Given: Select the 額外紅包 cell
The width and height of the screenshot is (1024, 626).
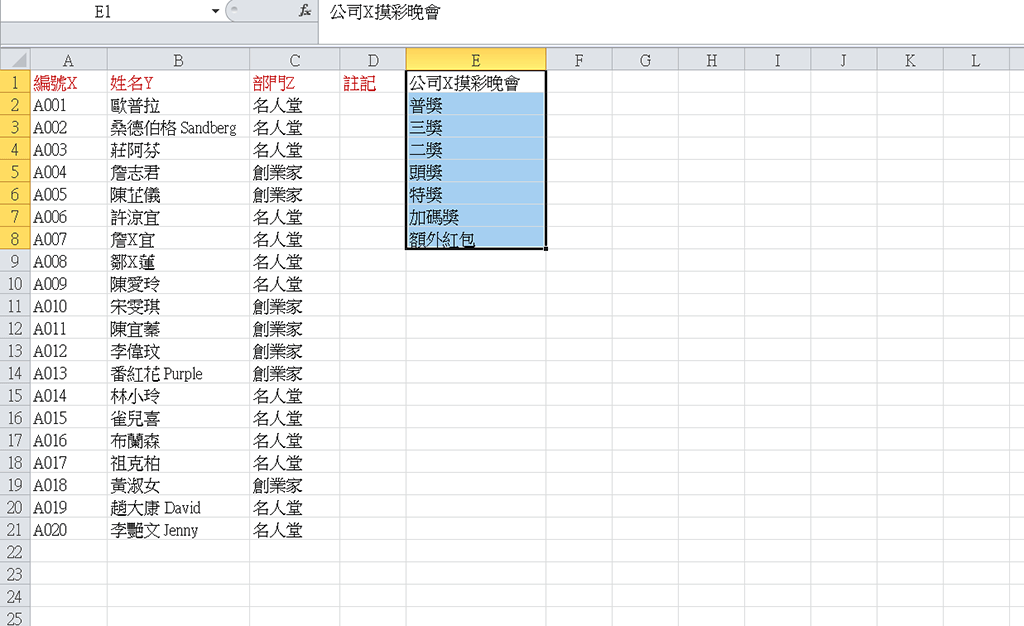Looking at the screenshot, I should pyautogui.click(x=475, y=239).
